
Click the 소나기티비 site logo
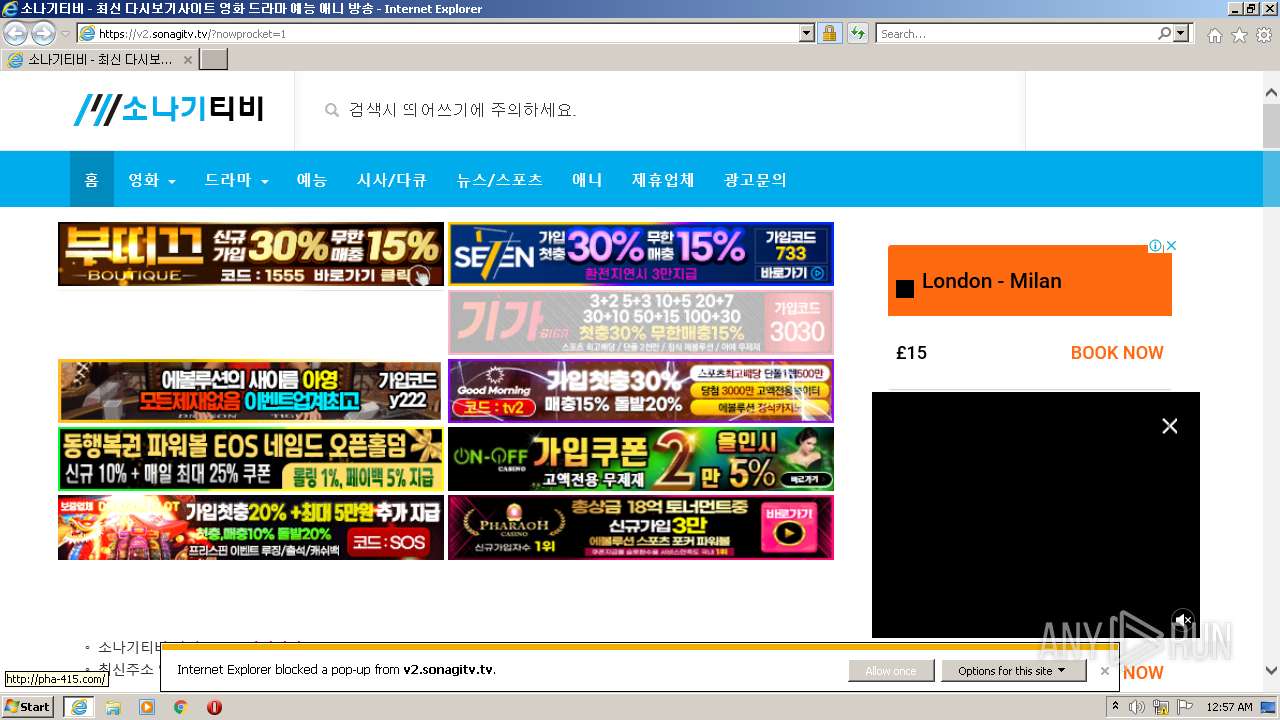coord(168,109)
